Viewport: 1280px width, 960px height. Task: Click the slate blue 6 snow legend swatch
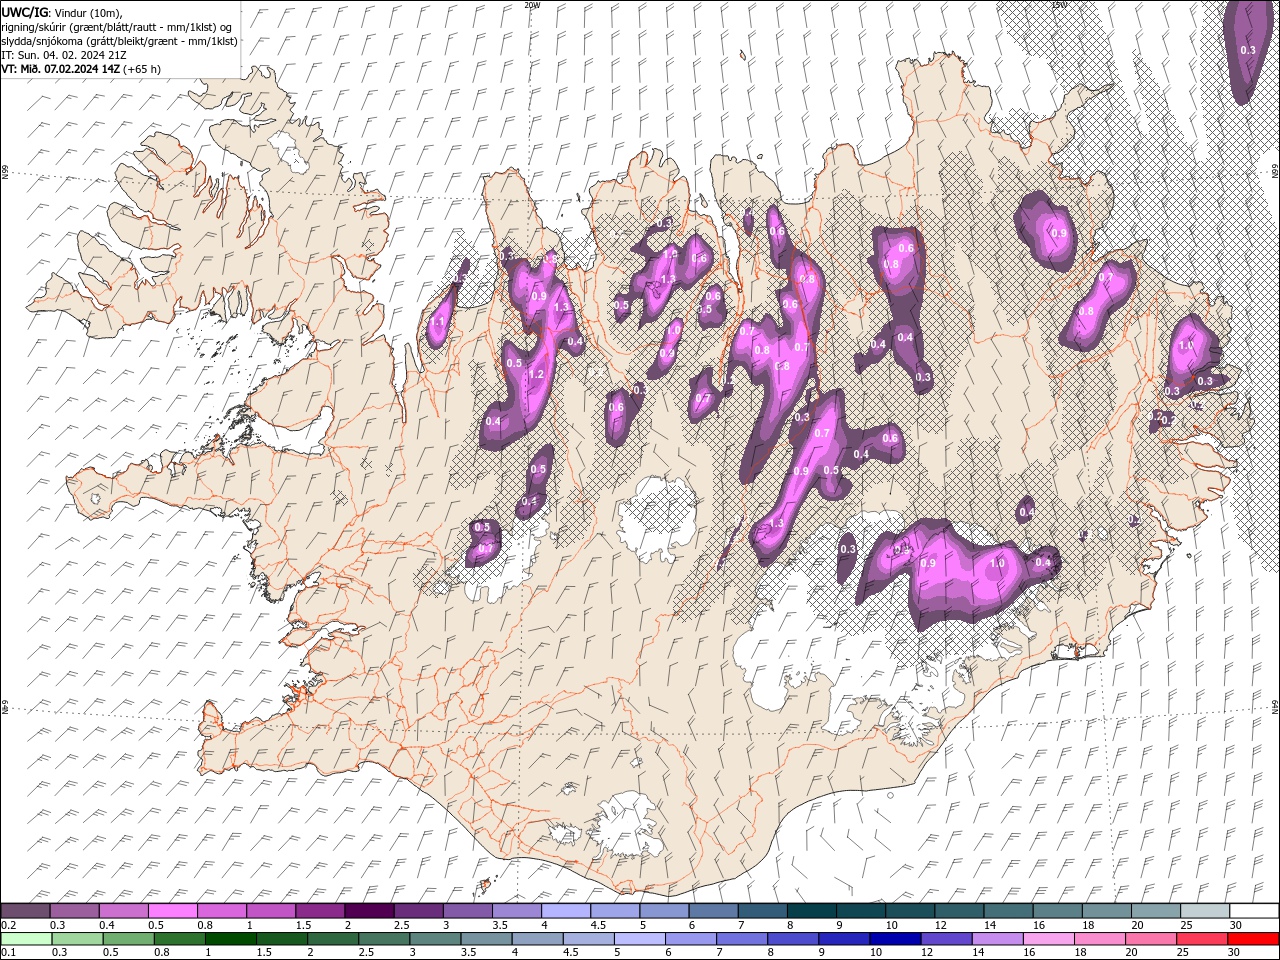coord(713,911)
